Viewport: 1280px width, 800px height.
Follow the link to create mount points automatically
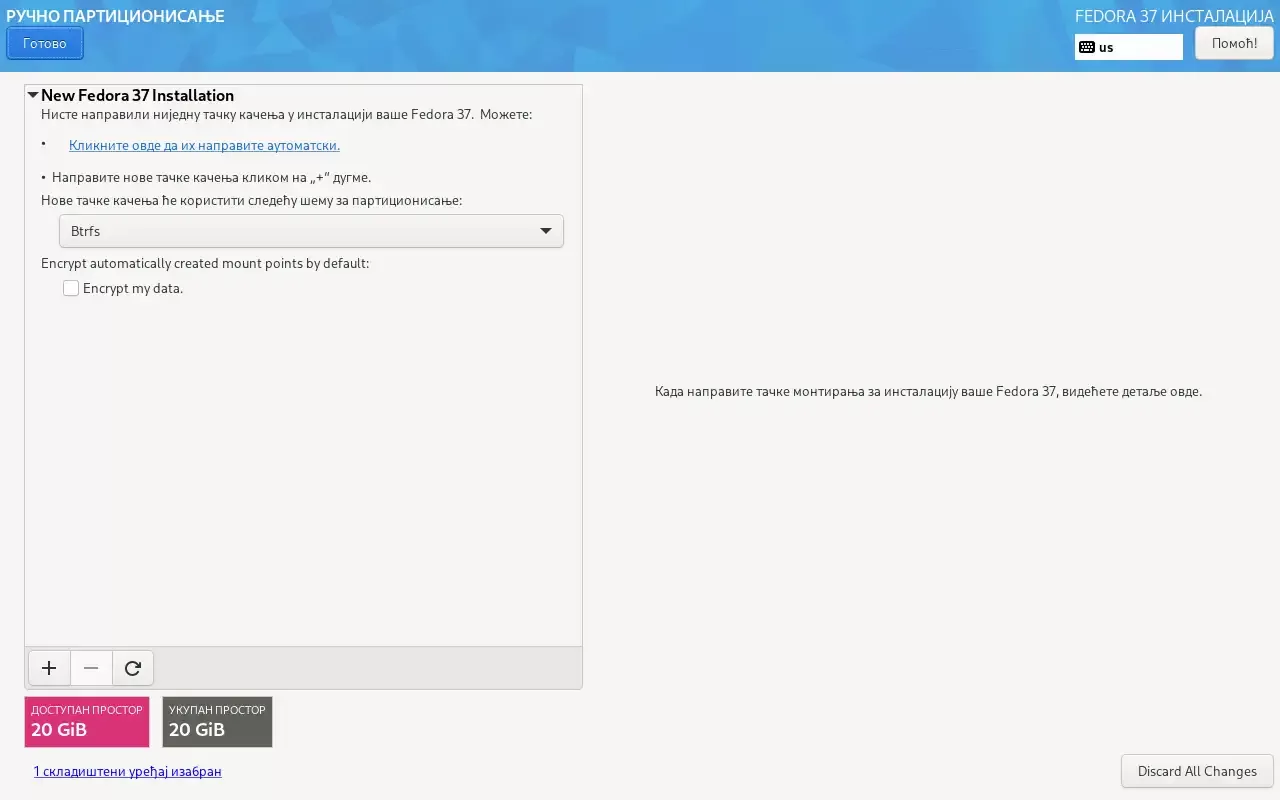pyautogui.click(x=204, y=145)
